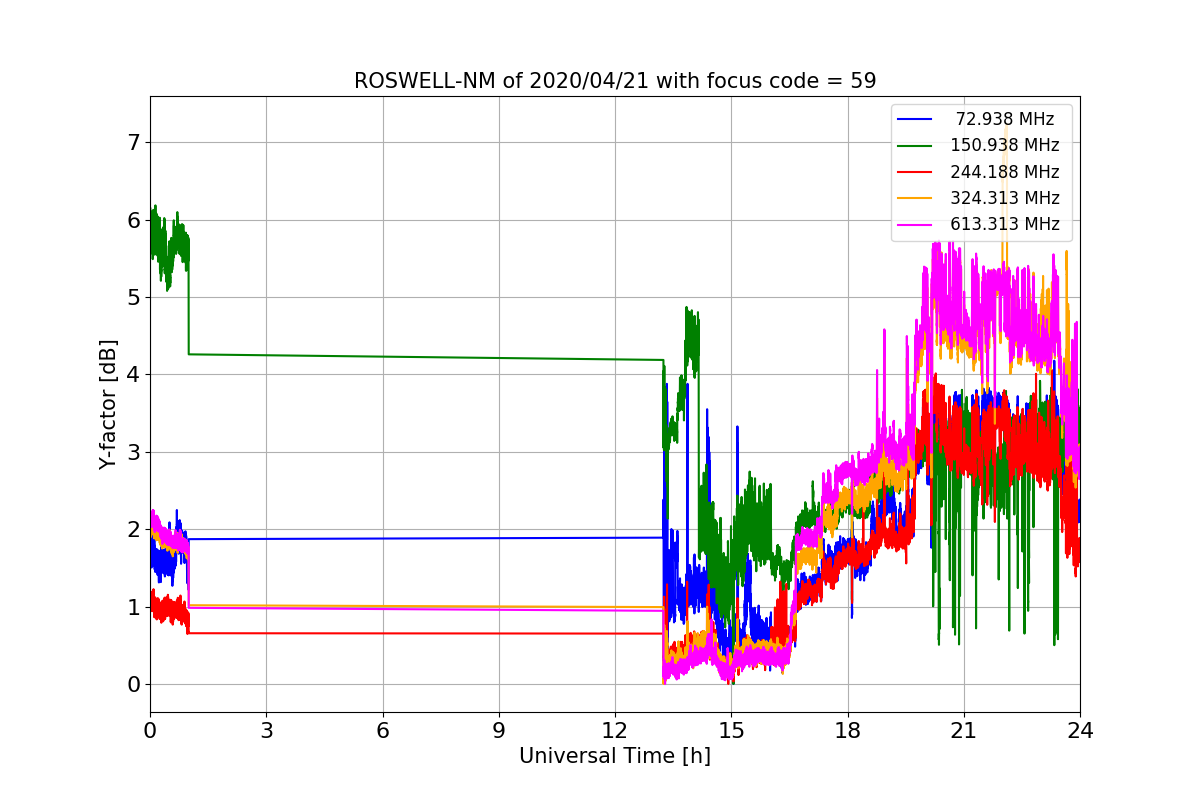The image size is (1200, 800).
Task: Click the red legend line sample
Action: (x=915, y=172)
